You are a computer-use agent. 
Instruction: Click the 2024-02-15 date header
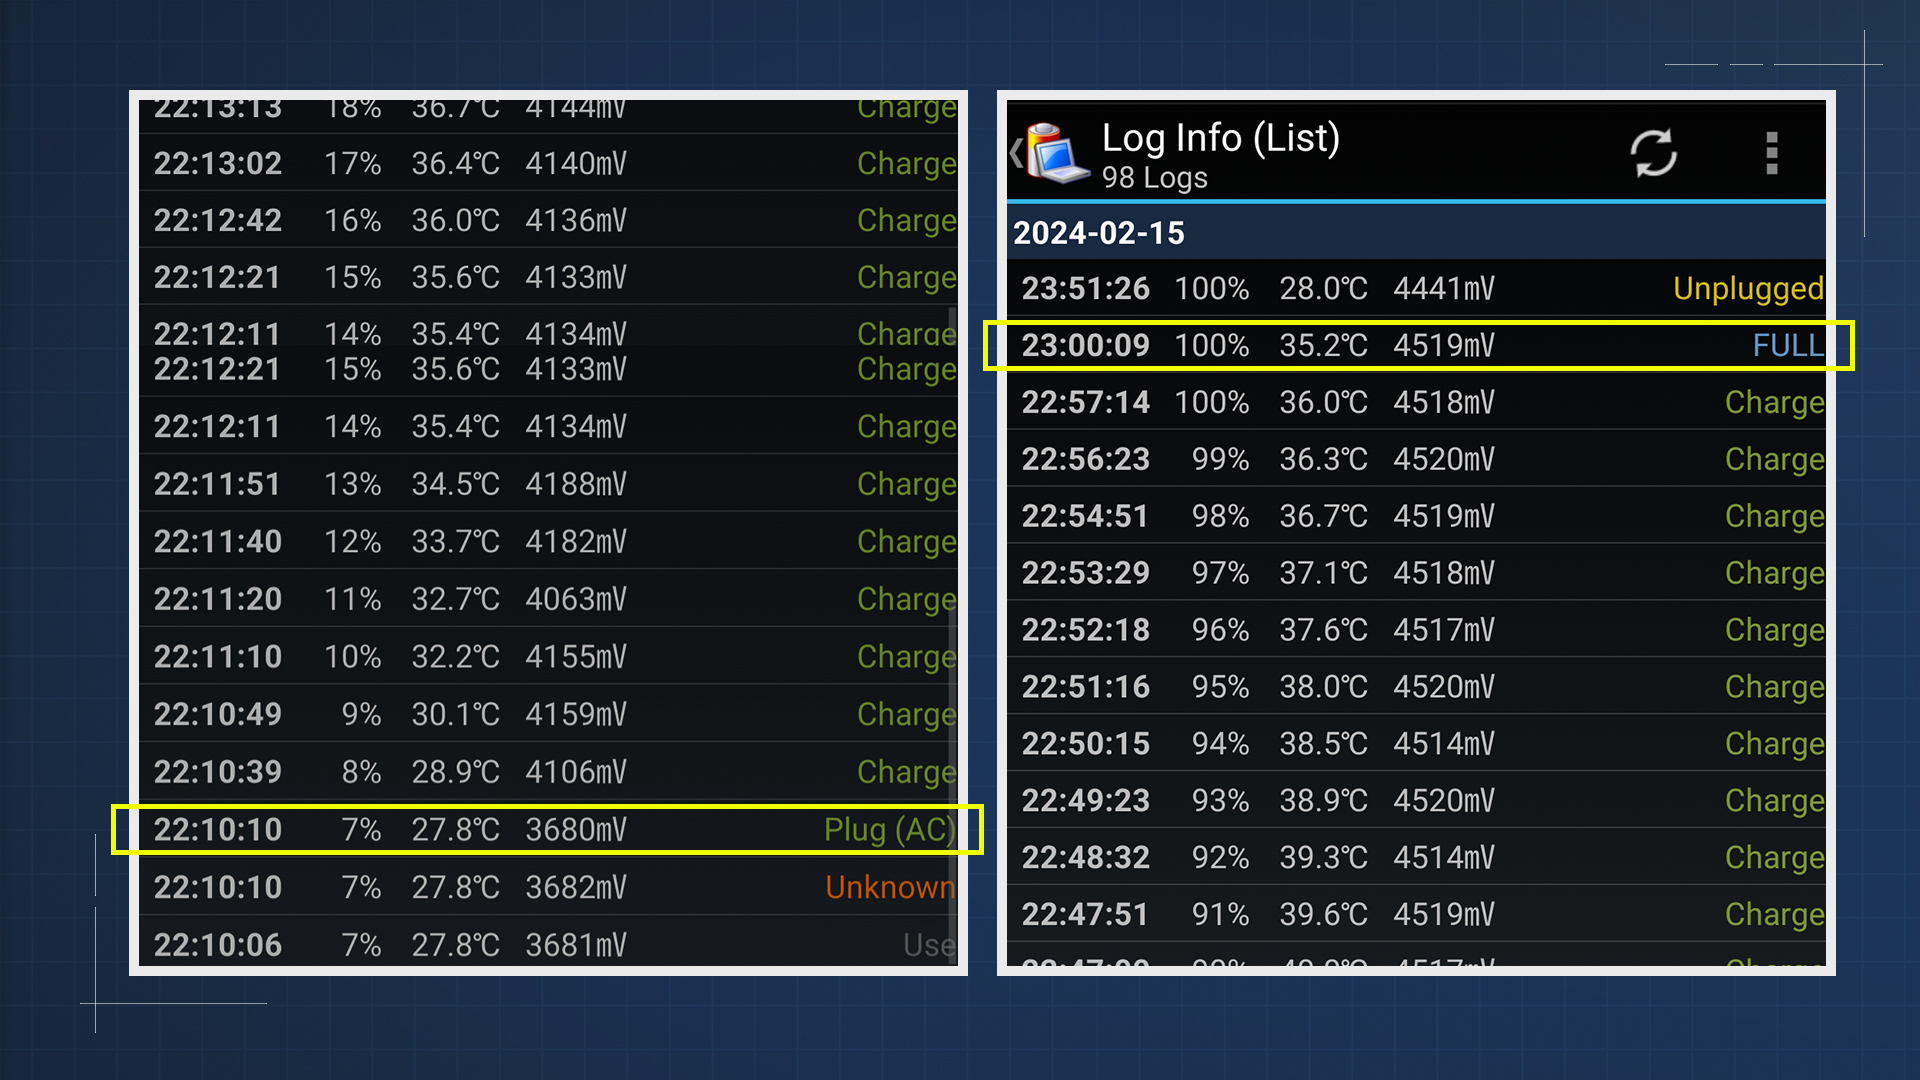(x=1416, y=233)
